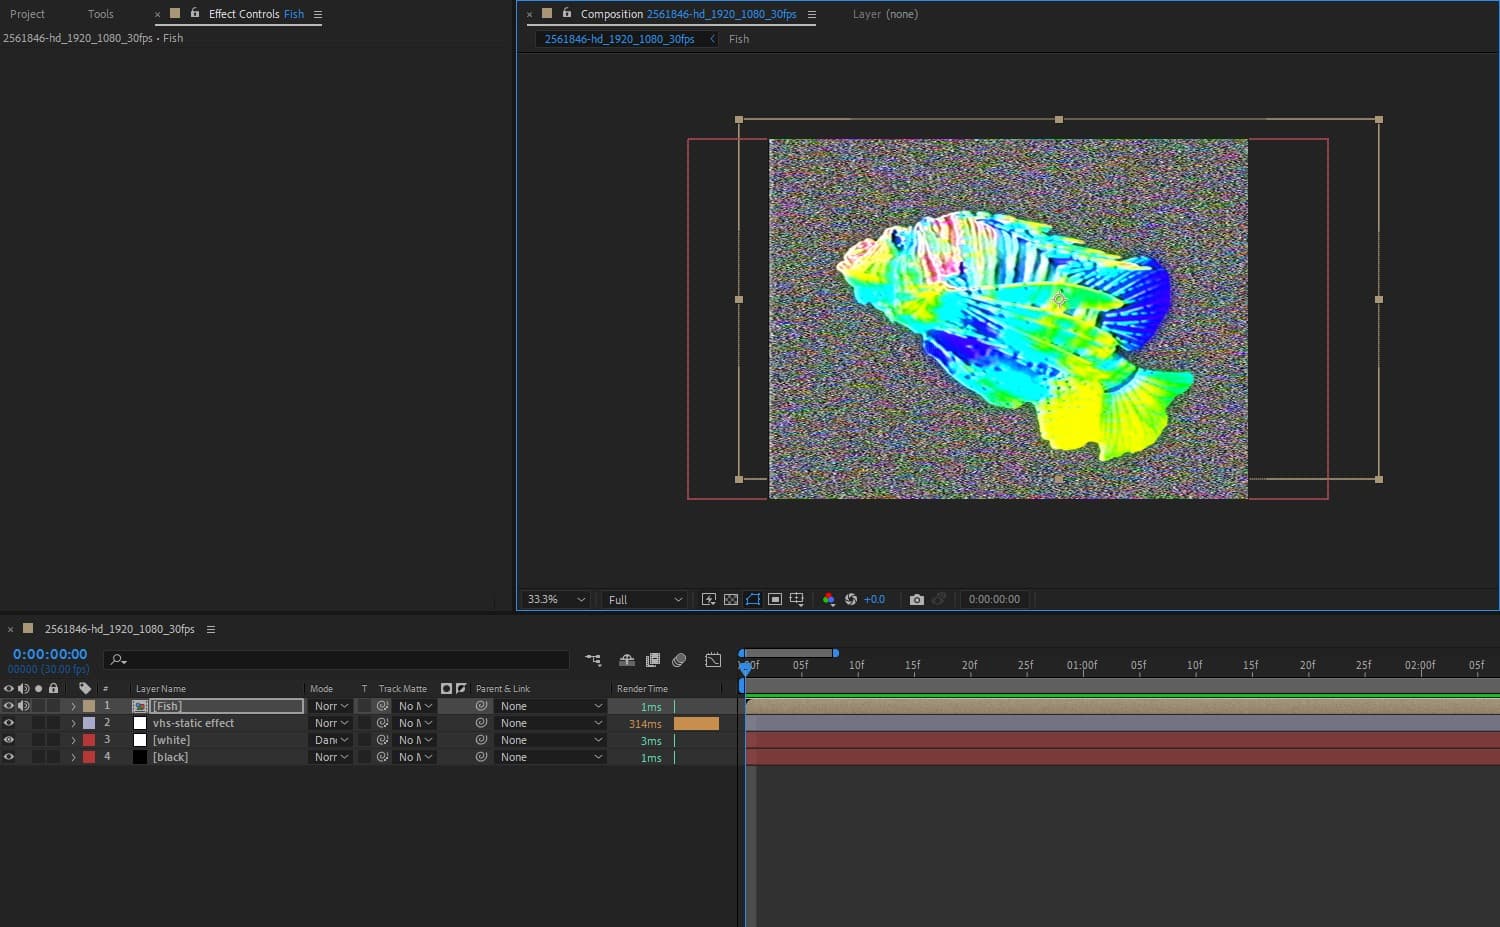Click the track matte pick whip for Fish

pyautogui.click(x=382, y=706)
